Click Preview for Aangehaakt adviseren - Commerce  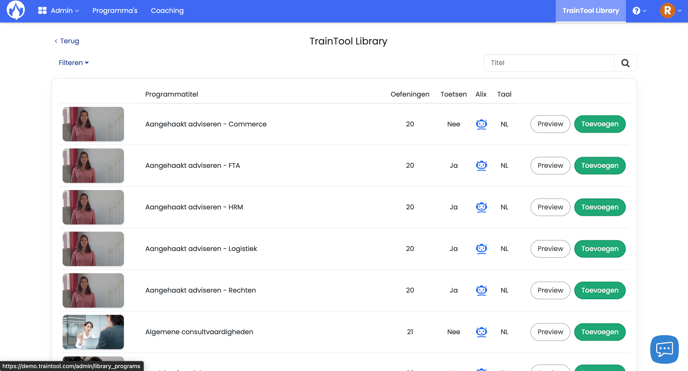pyautogui.click(x=550, y=124)
